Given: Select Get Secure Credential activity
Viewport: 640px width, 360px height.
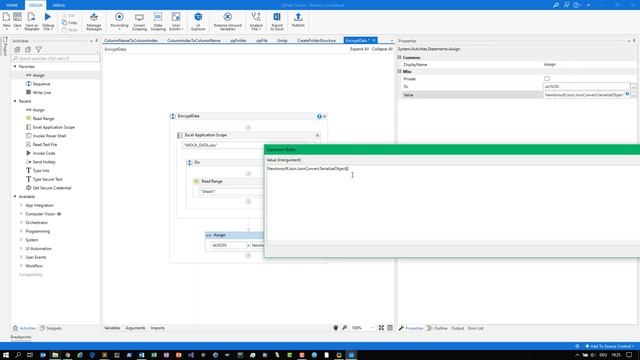Looking at the screenshot, I should click(52, 188).
